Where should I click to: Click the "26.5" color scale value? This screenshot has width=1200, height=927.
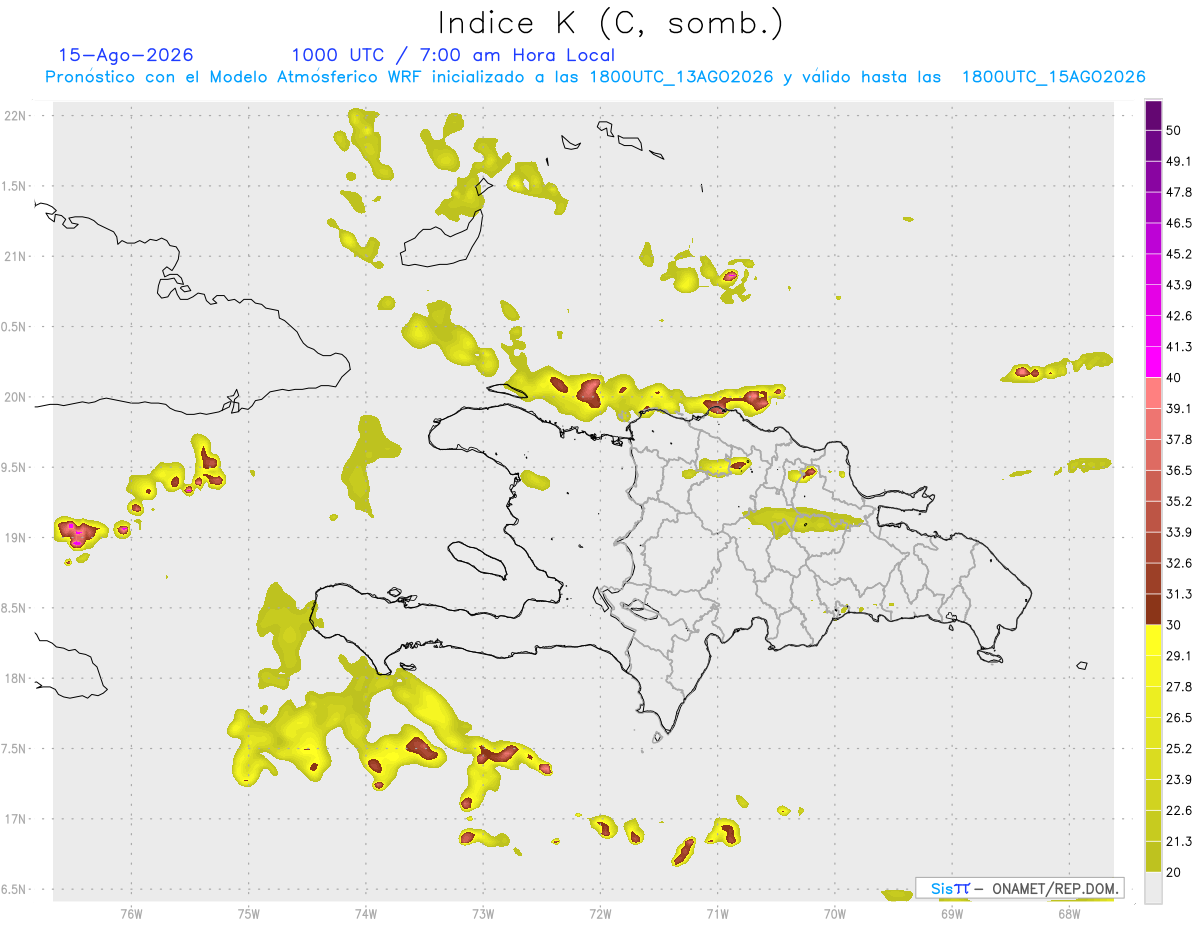coord(1179,717)
